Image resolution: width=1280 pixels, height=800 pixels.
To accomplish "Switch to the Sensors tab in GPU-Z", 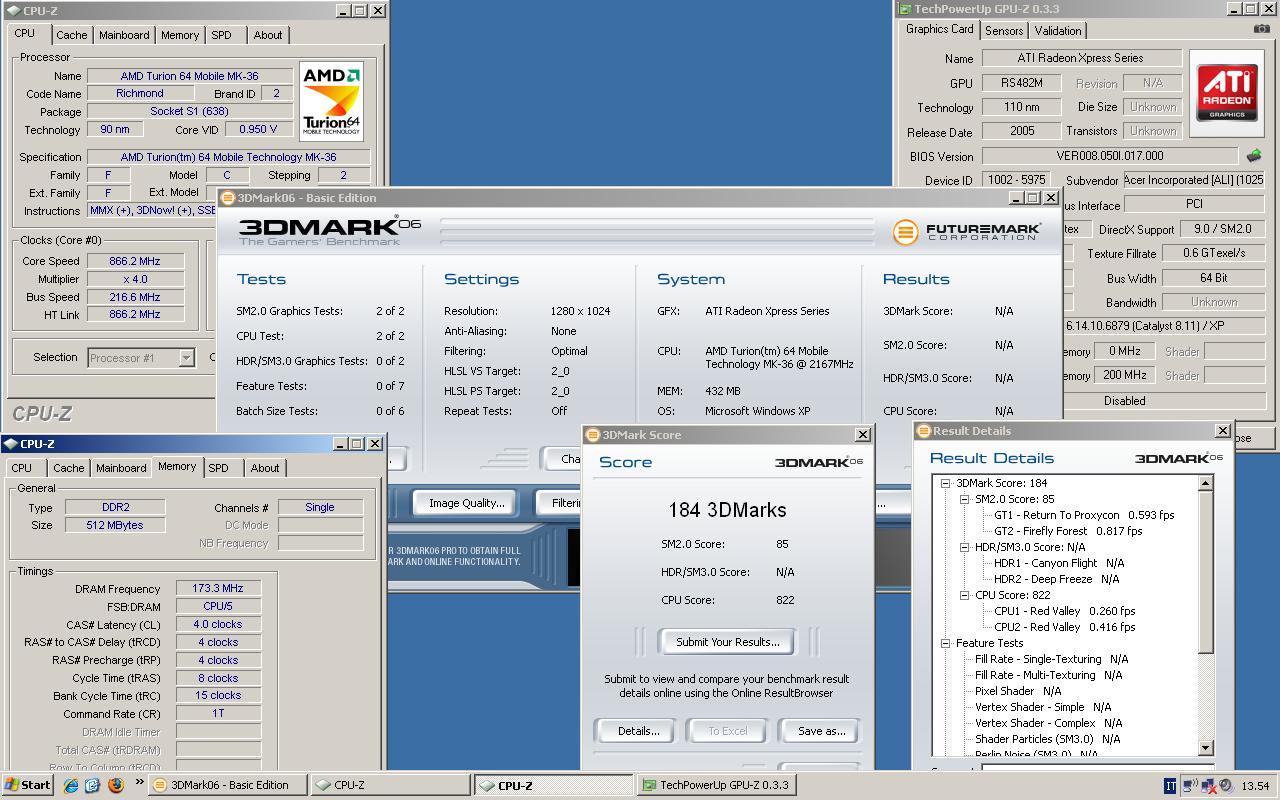I will pyautogui.click(x=1004, y=31).
